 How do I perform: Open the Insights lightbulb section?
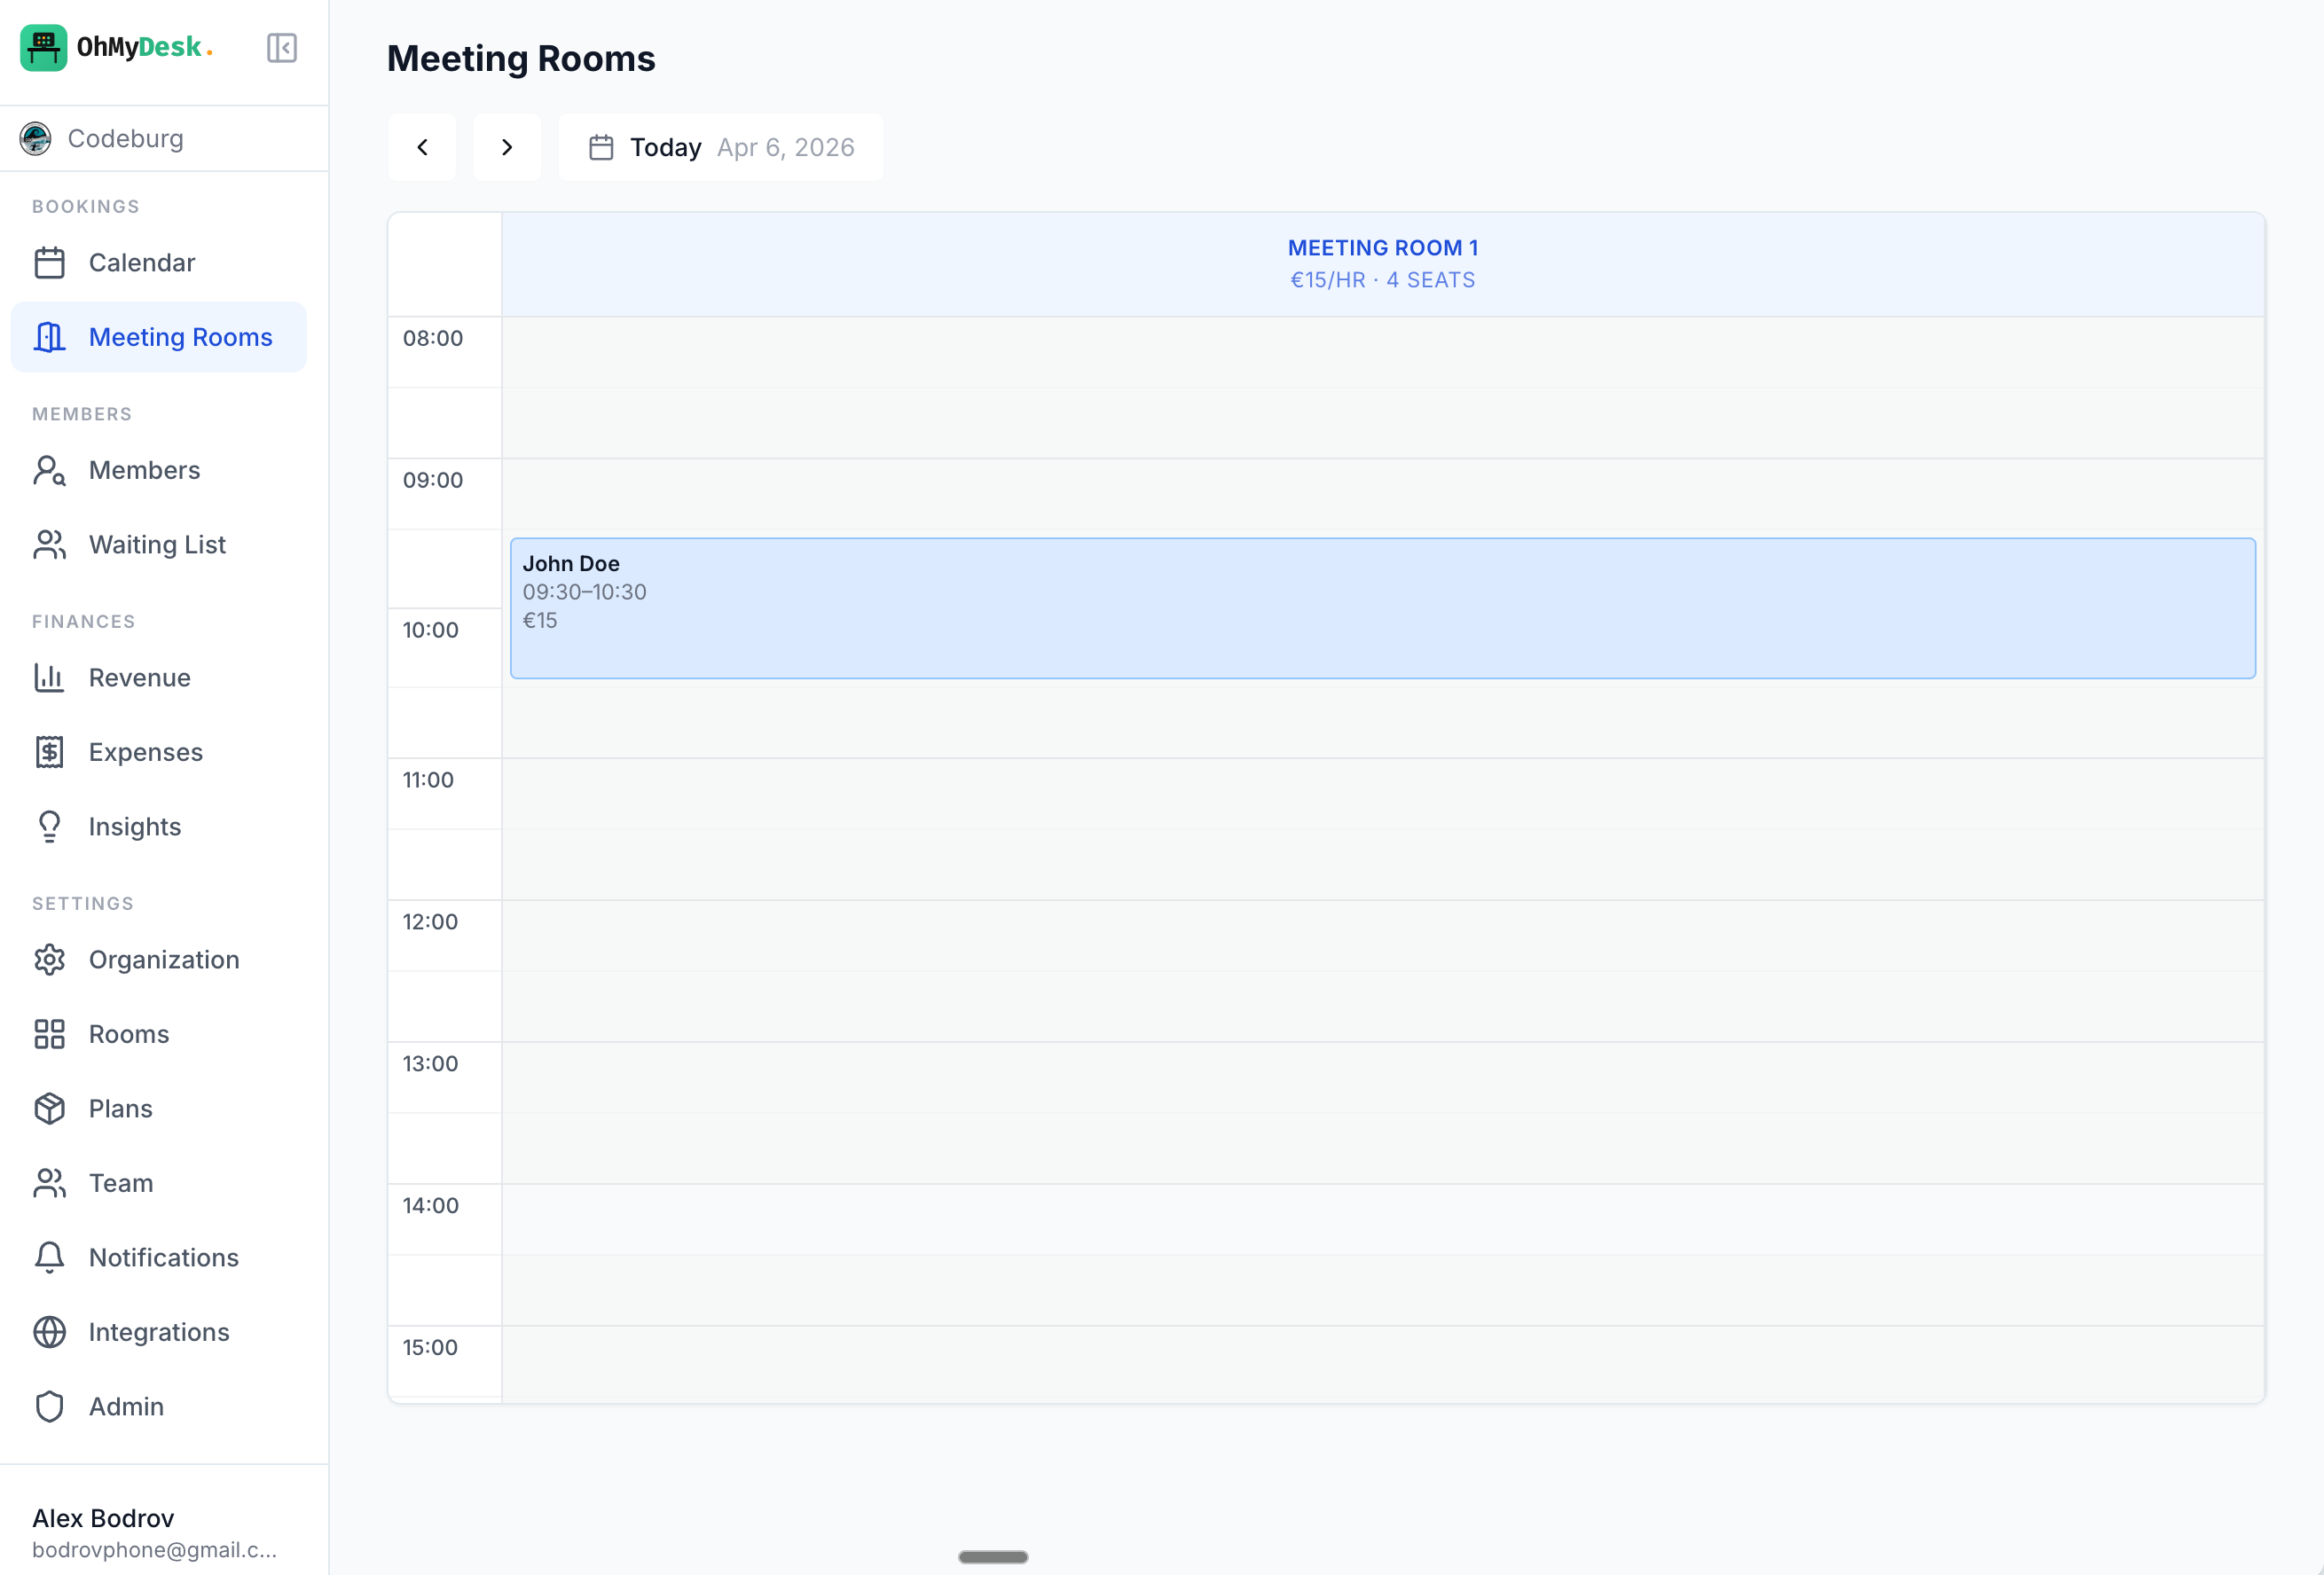coord(134,826)
